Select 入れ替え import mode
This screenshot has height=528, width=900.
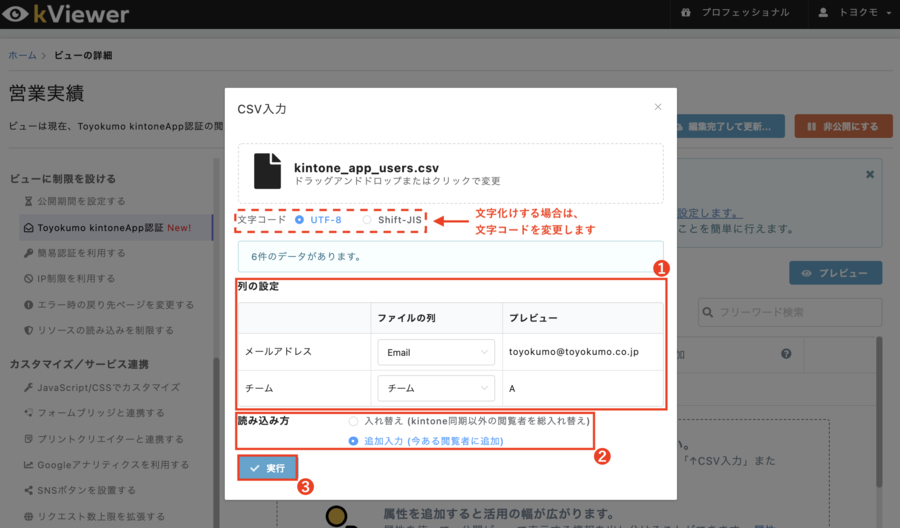point(354,421)
